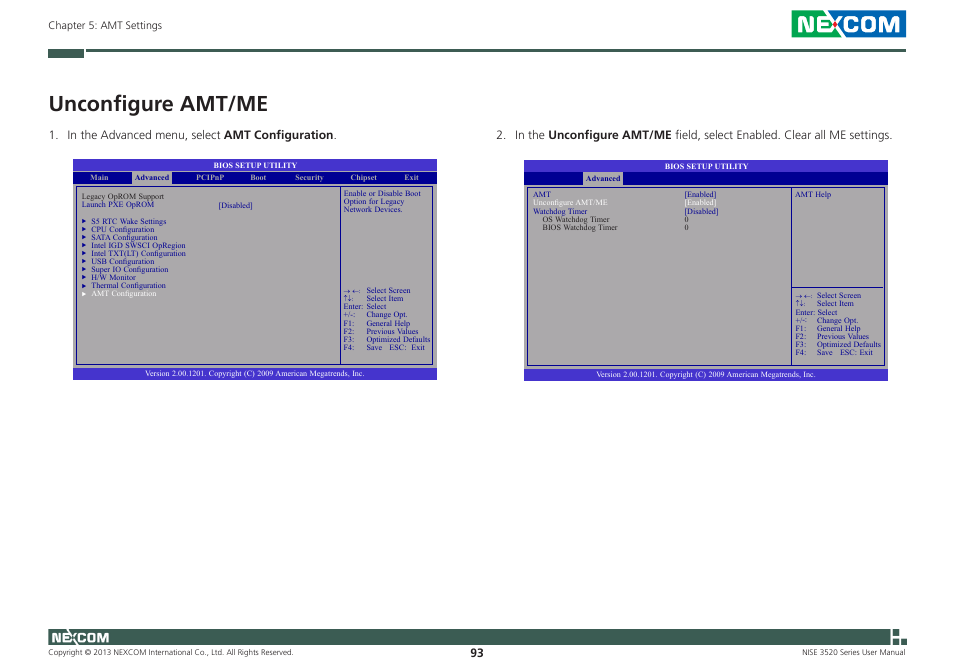Click bold 'Unconfigure AMT/ME' in step 2 instruction

point(610,135)
